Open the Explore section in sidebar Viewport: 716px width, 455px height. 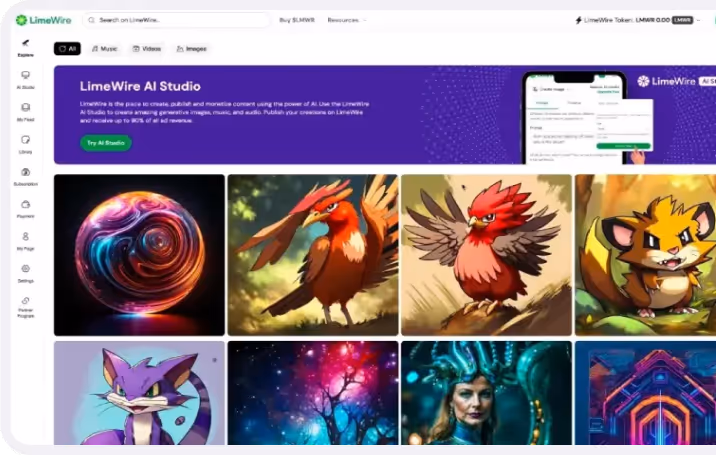(x=26, y=48)
